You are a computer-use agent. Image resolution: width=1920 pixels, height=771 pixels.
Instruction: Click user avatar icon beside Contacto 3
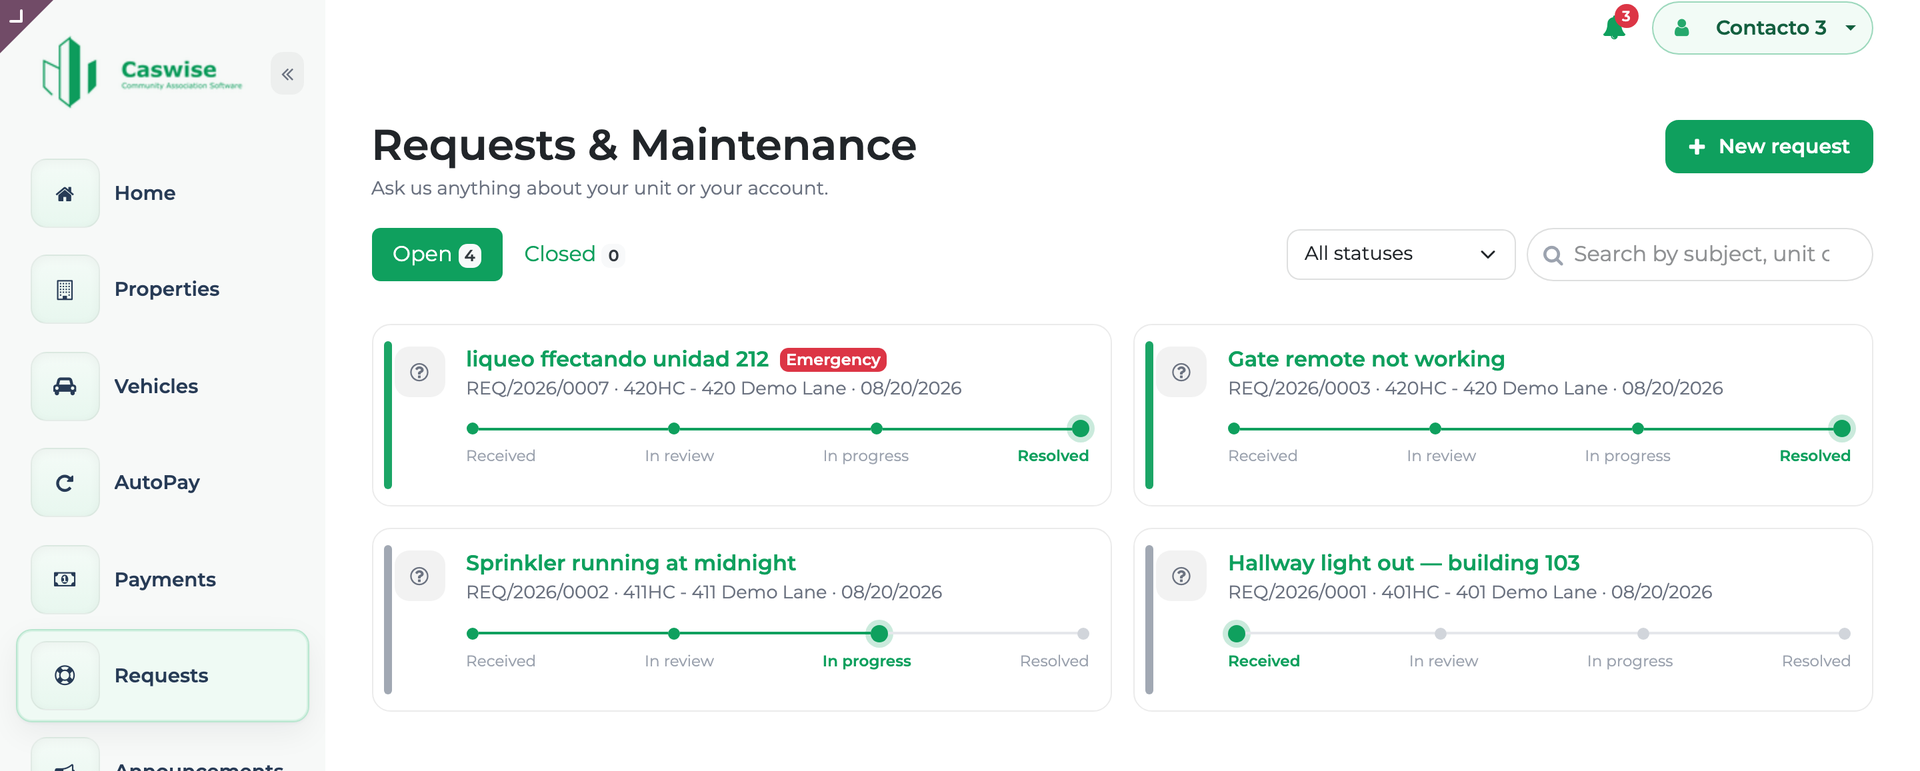click(1682, 28)
